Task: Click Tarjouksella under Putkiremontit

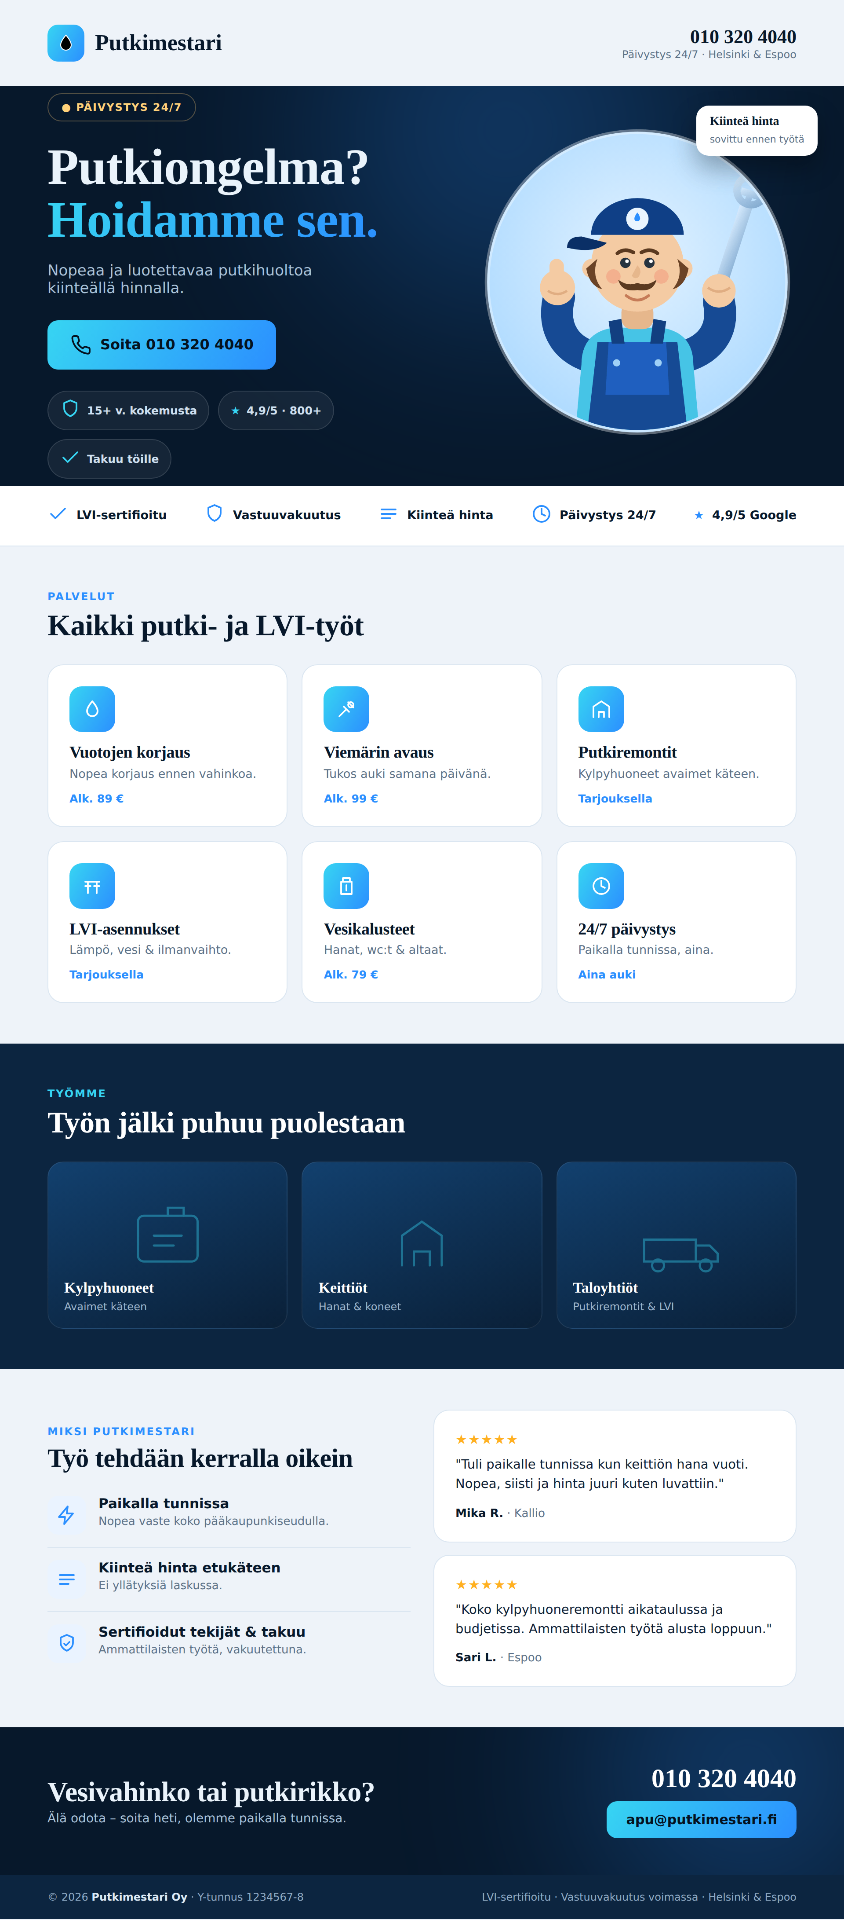Action: point(615,798)
